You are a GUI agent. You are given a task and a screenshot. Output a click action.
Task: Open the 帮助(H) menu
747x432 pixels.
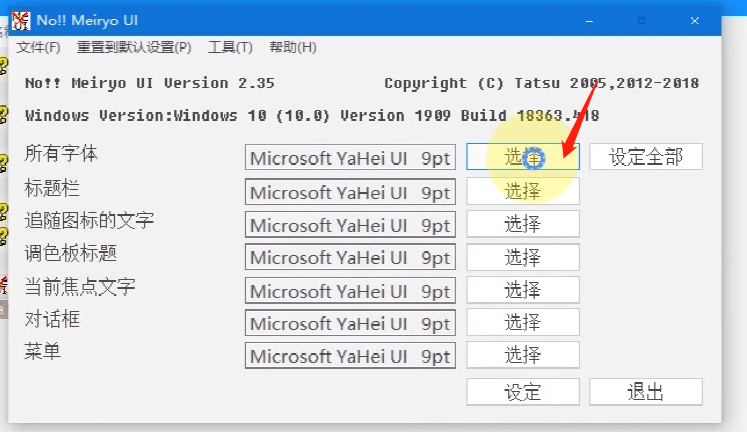(x=293, y=48)
